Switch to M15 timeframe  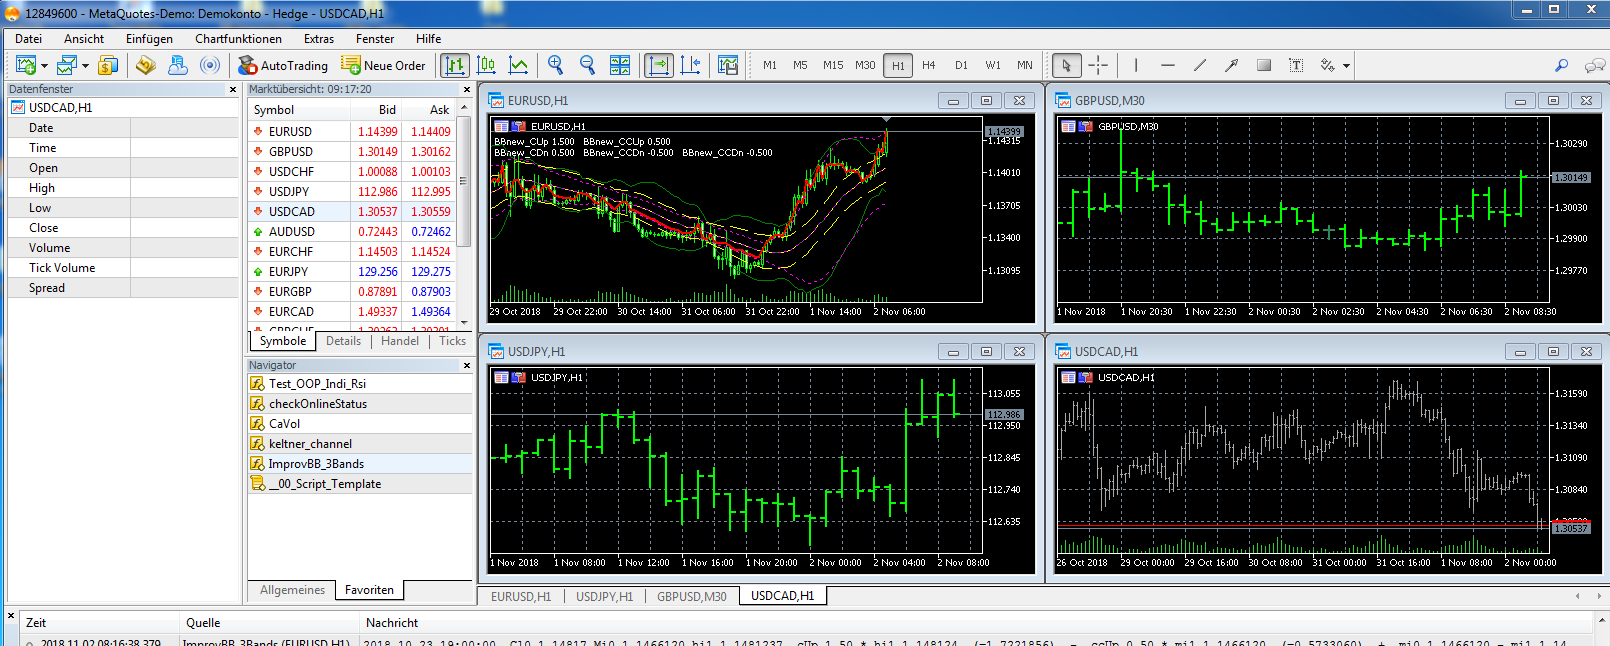pyautogui.click(x=833, y=65)
